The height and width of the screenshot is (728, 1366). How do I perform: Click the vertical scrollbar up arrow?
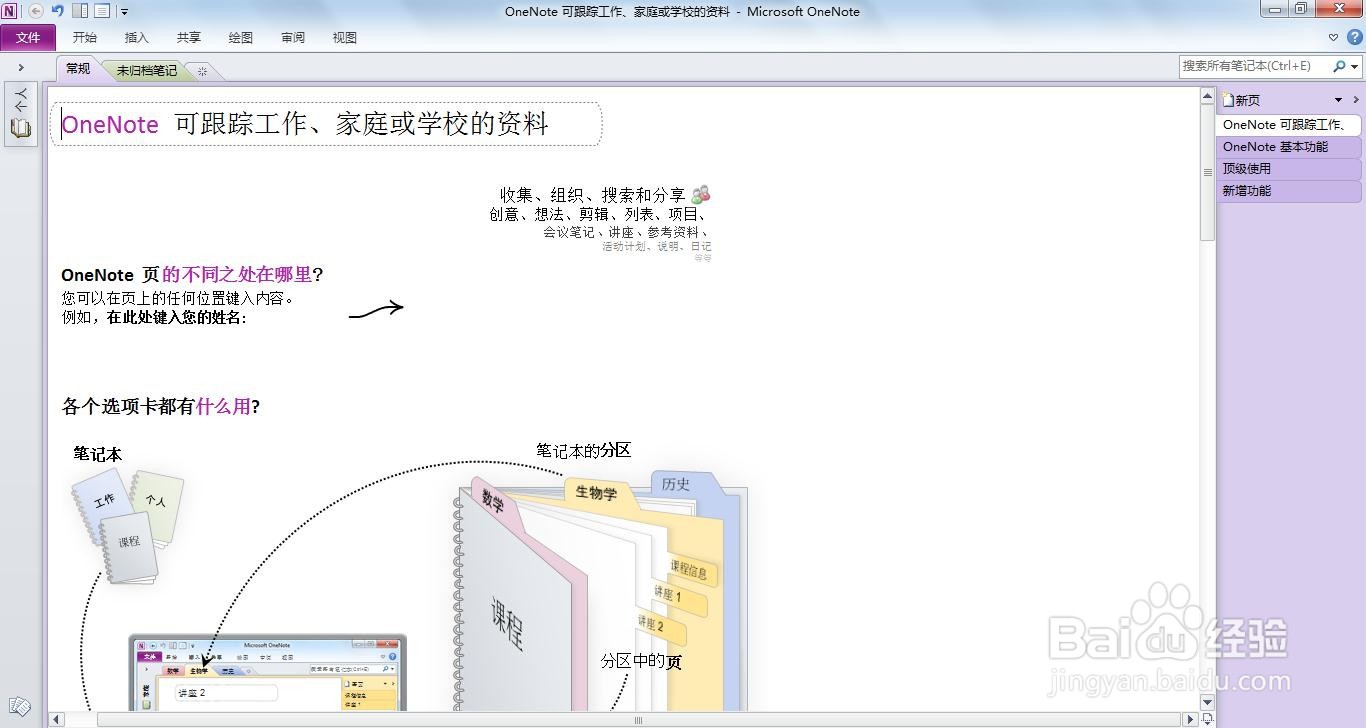1207,97
